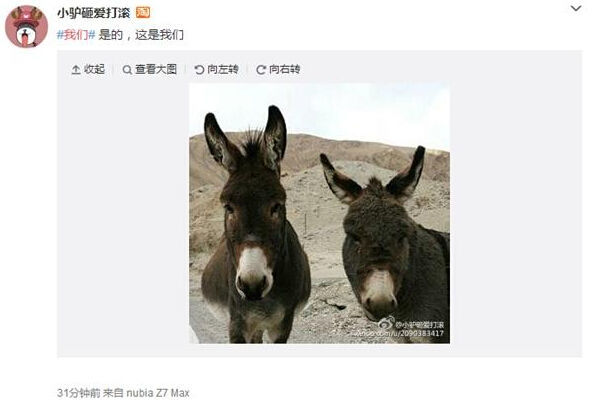Open the nubia Z7 Max source link
The height and width of the screenshot is (403, 596).
point(158,393)
